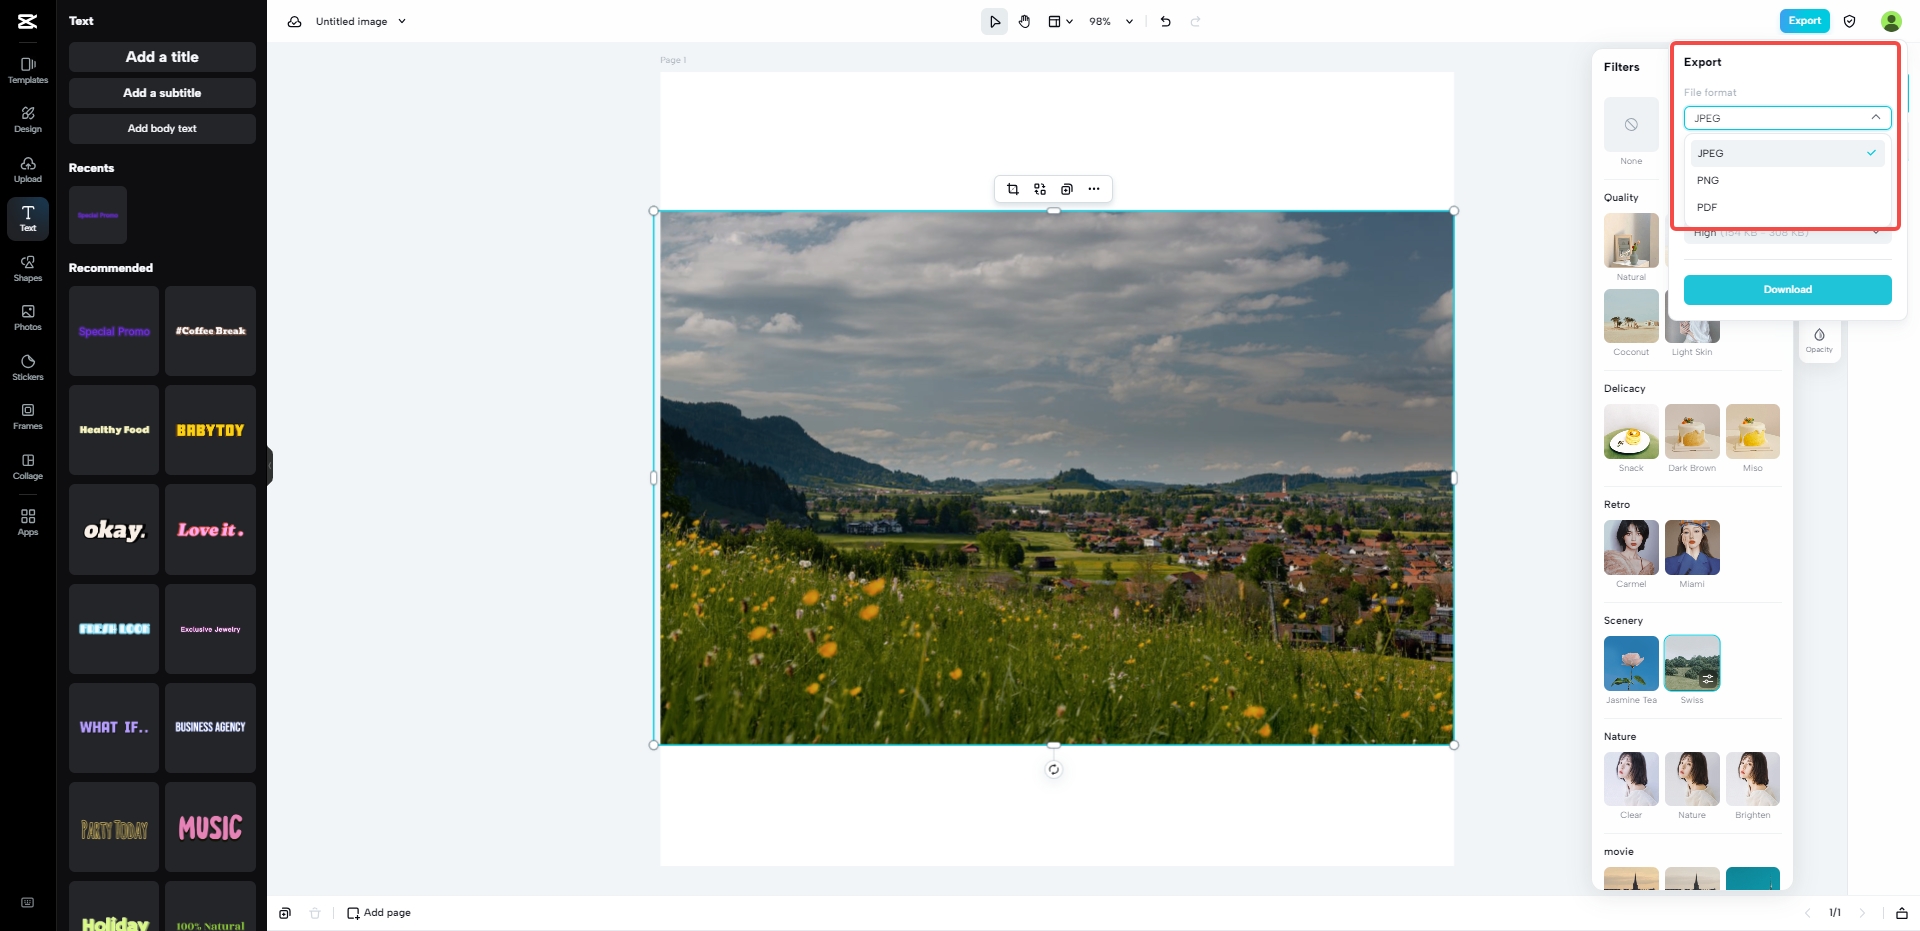Click the CapCut logo icon
The image size is (1920, 931).
tap(28, 21)
